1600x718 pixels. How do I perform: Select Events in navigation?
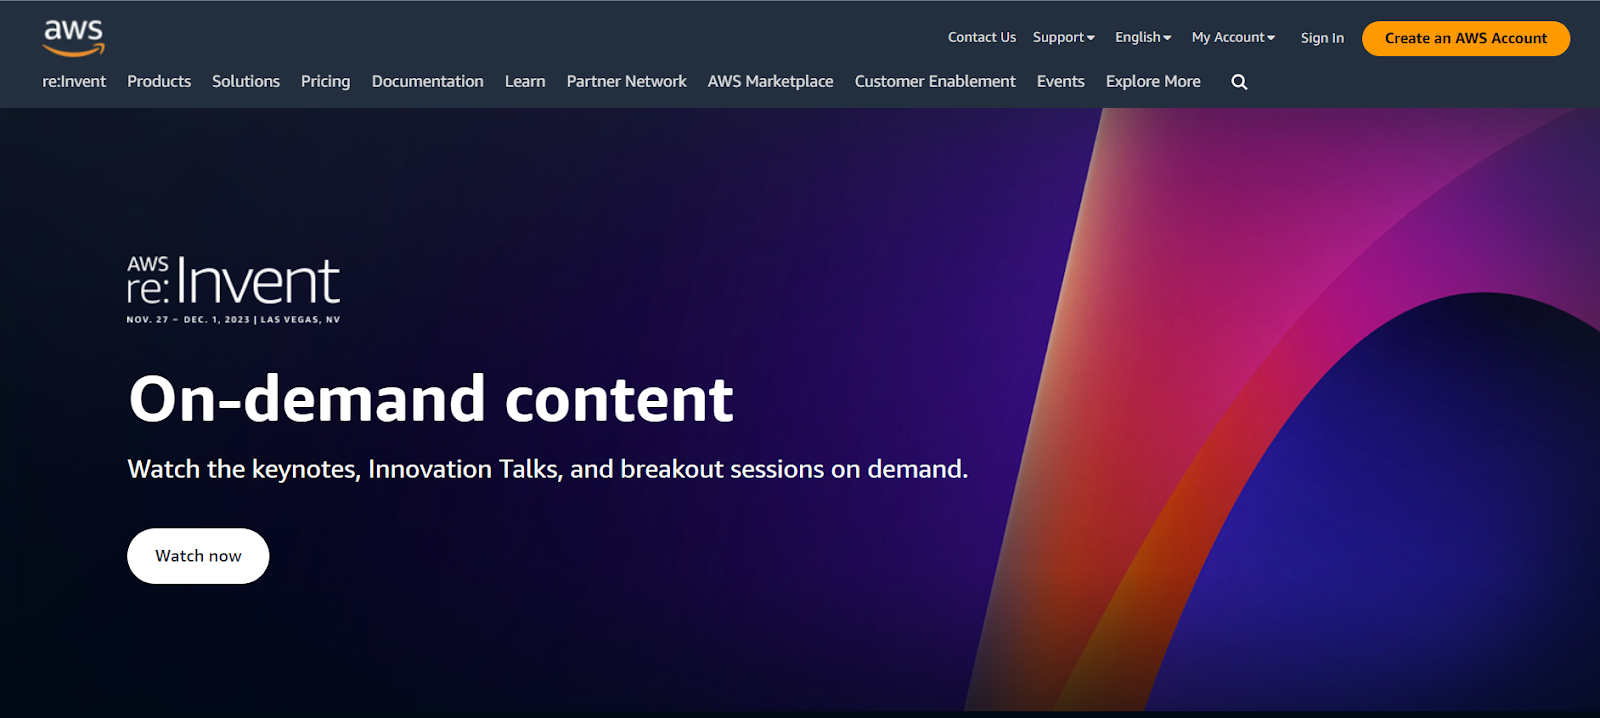1061,82
